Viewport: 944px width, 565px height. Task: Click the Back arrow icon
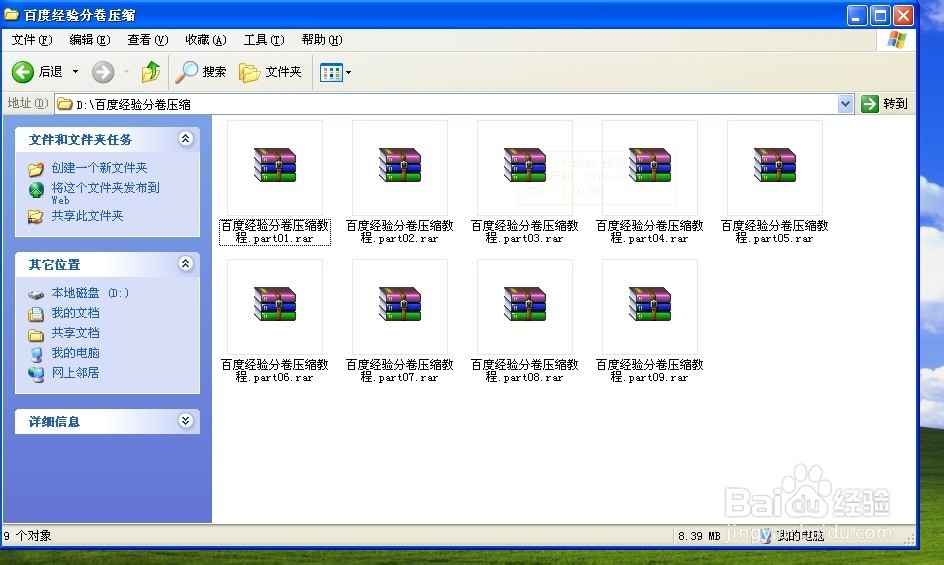[23, 72]
